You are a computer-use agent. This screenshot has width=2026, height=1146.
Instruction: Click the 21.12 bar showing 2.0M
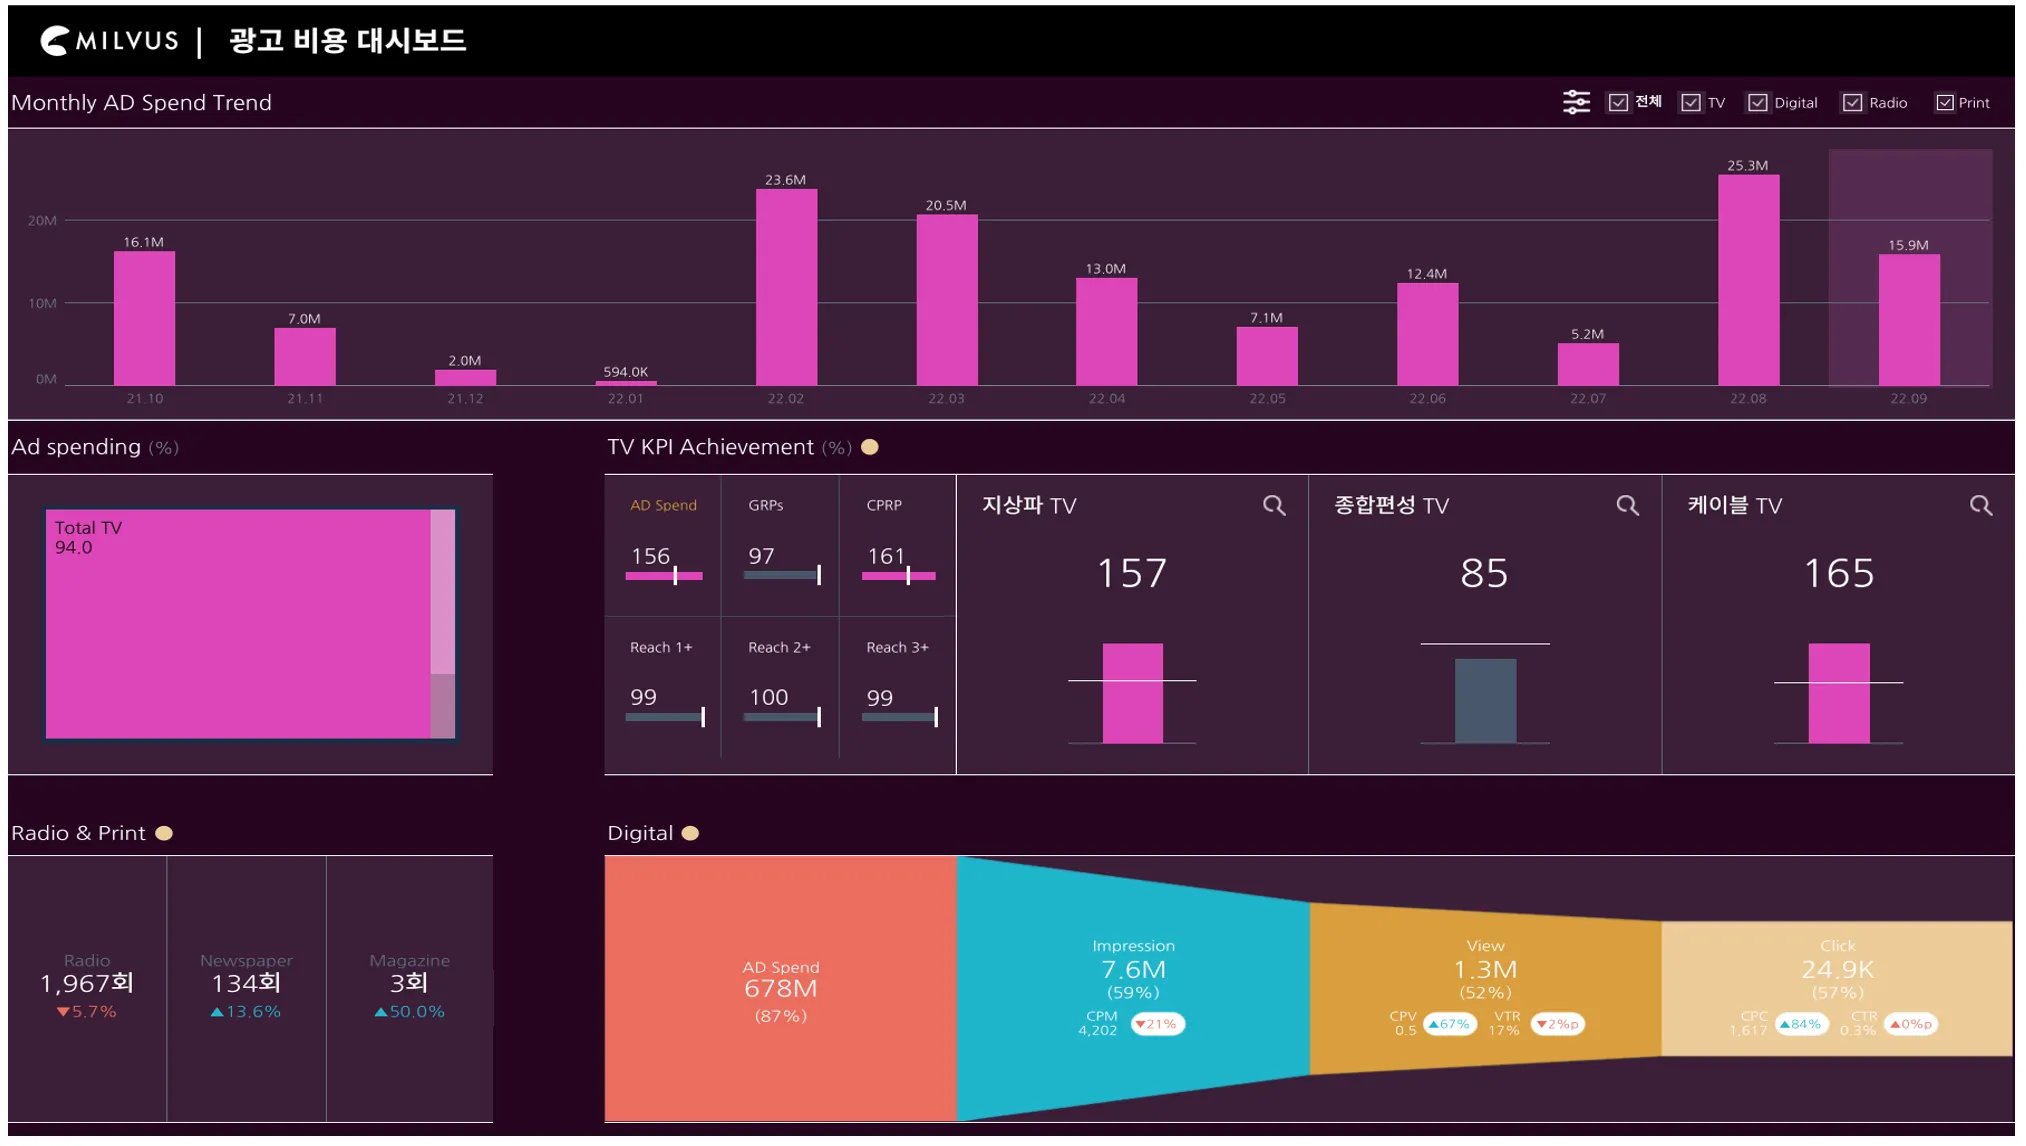point(465,378)
